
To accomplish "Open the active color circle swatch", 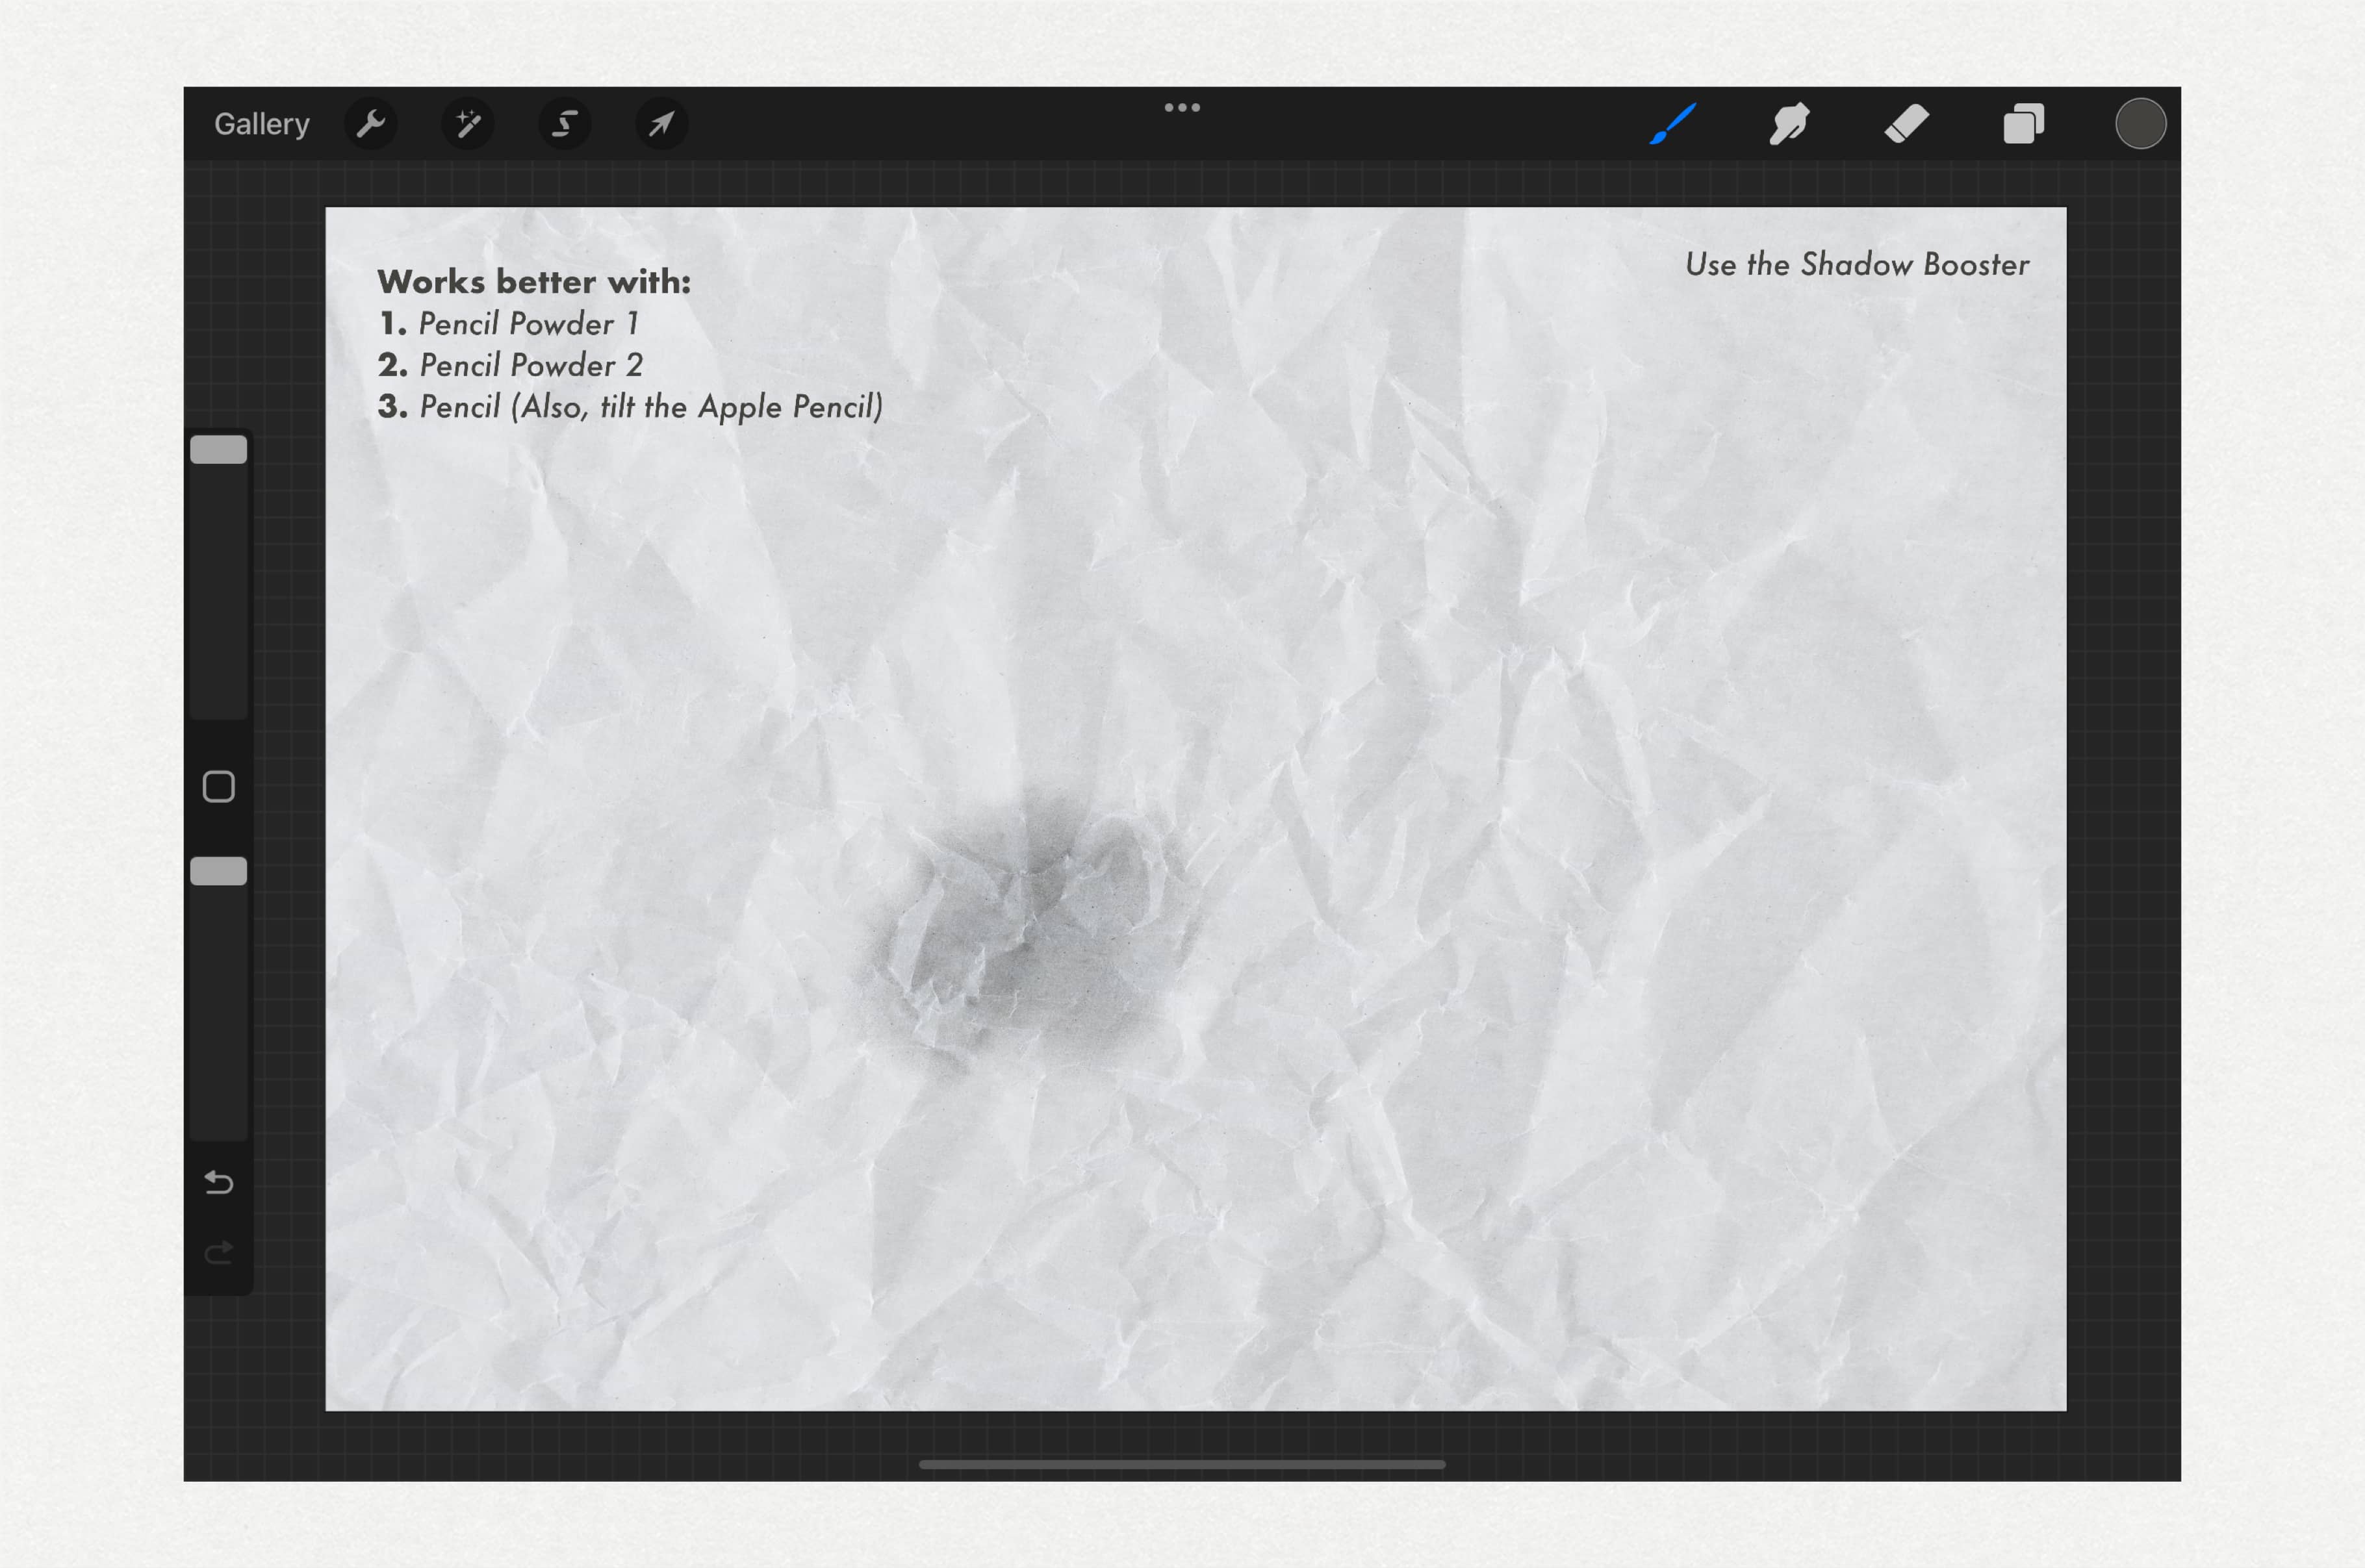I will 2140,124.
